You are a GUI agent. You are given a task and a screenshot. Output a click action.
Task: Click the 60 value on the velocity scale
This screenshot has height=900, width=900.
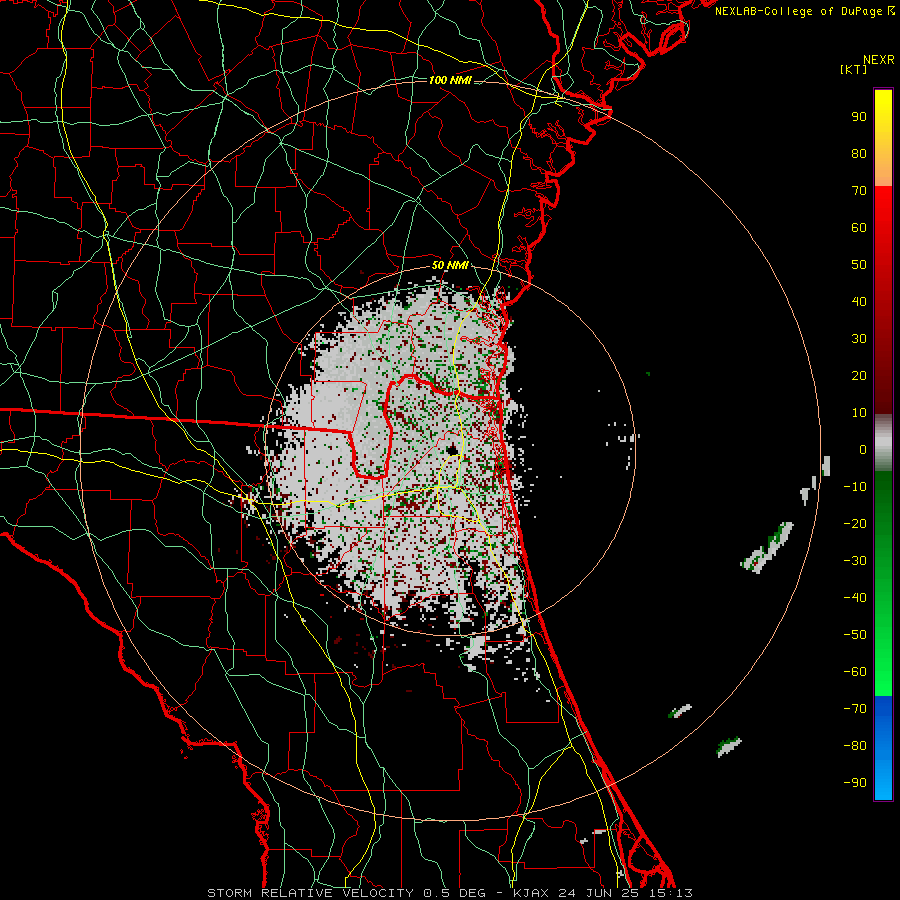pos(859,228)
